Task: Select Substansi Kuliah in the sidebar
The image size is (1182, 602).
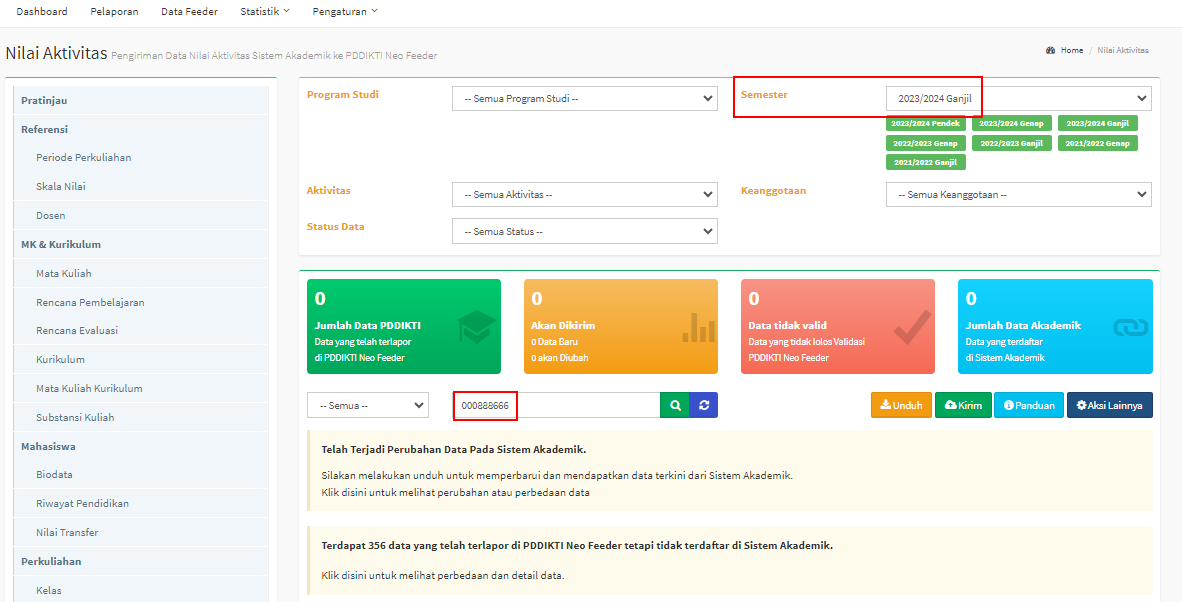Action: (x=141, y=417)
